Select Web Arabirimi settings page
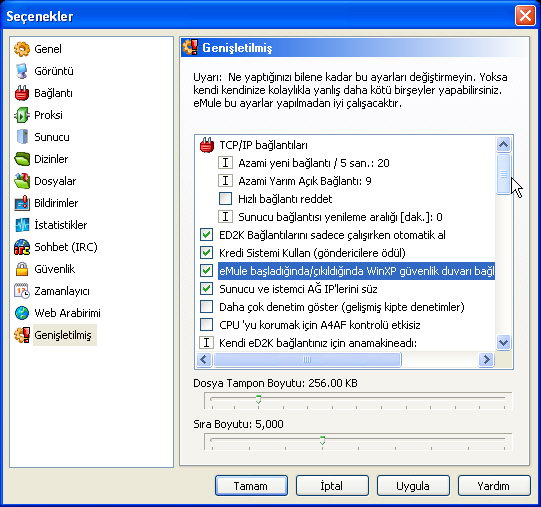This screenshot has width=541, height=507. pyautogui.click(x=67, y=313)
